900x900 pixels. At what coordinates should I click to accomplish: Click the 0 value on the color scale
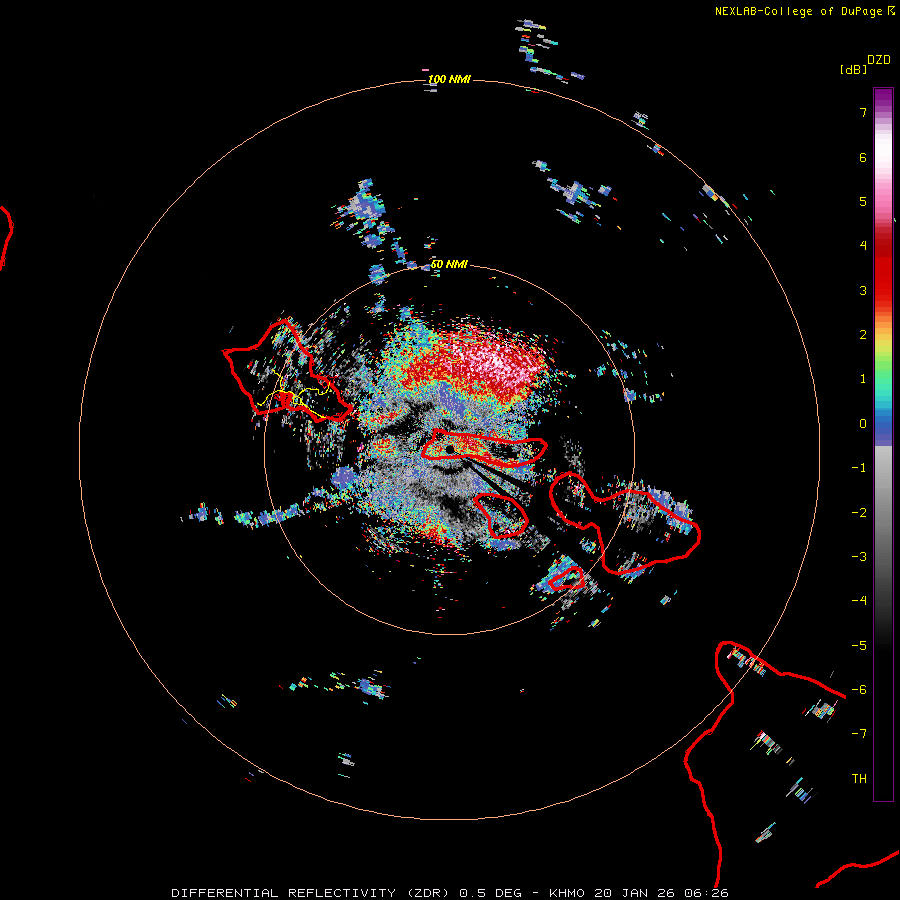(x=863, y=424)
